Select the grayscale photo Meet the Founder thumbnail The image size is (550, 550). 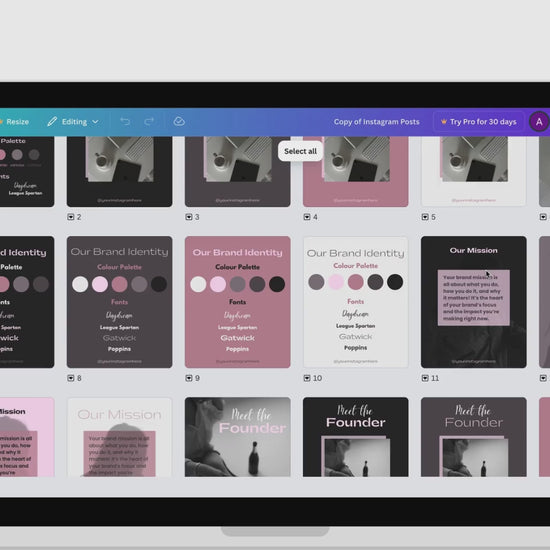pyautogui.click(x=237, y=437)
